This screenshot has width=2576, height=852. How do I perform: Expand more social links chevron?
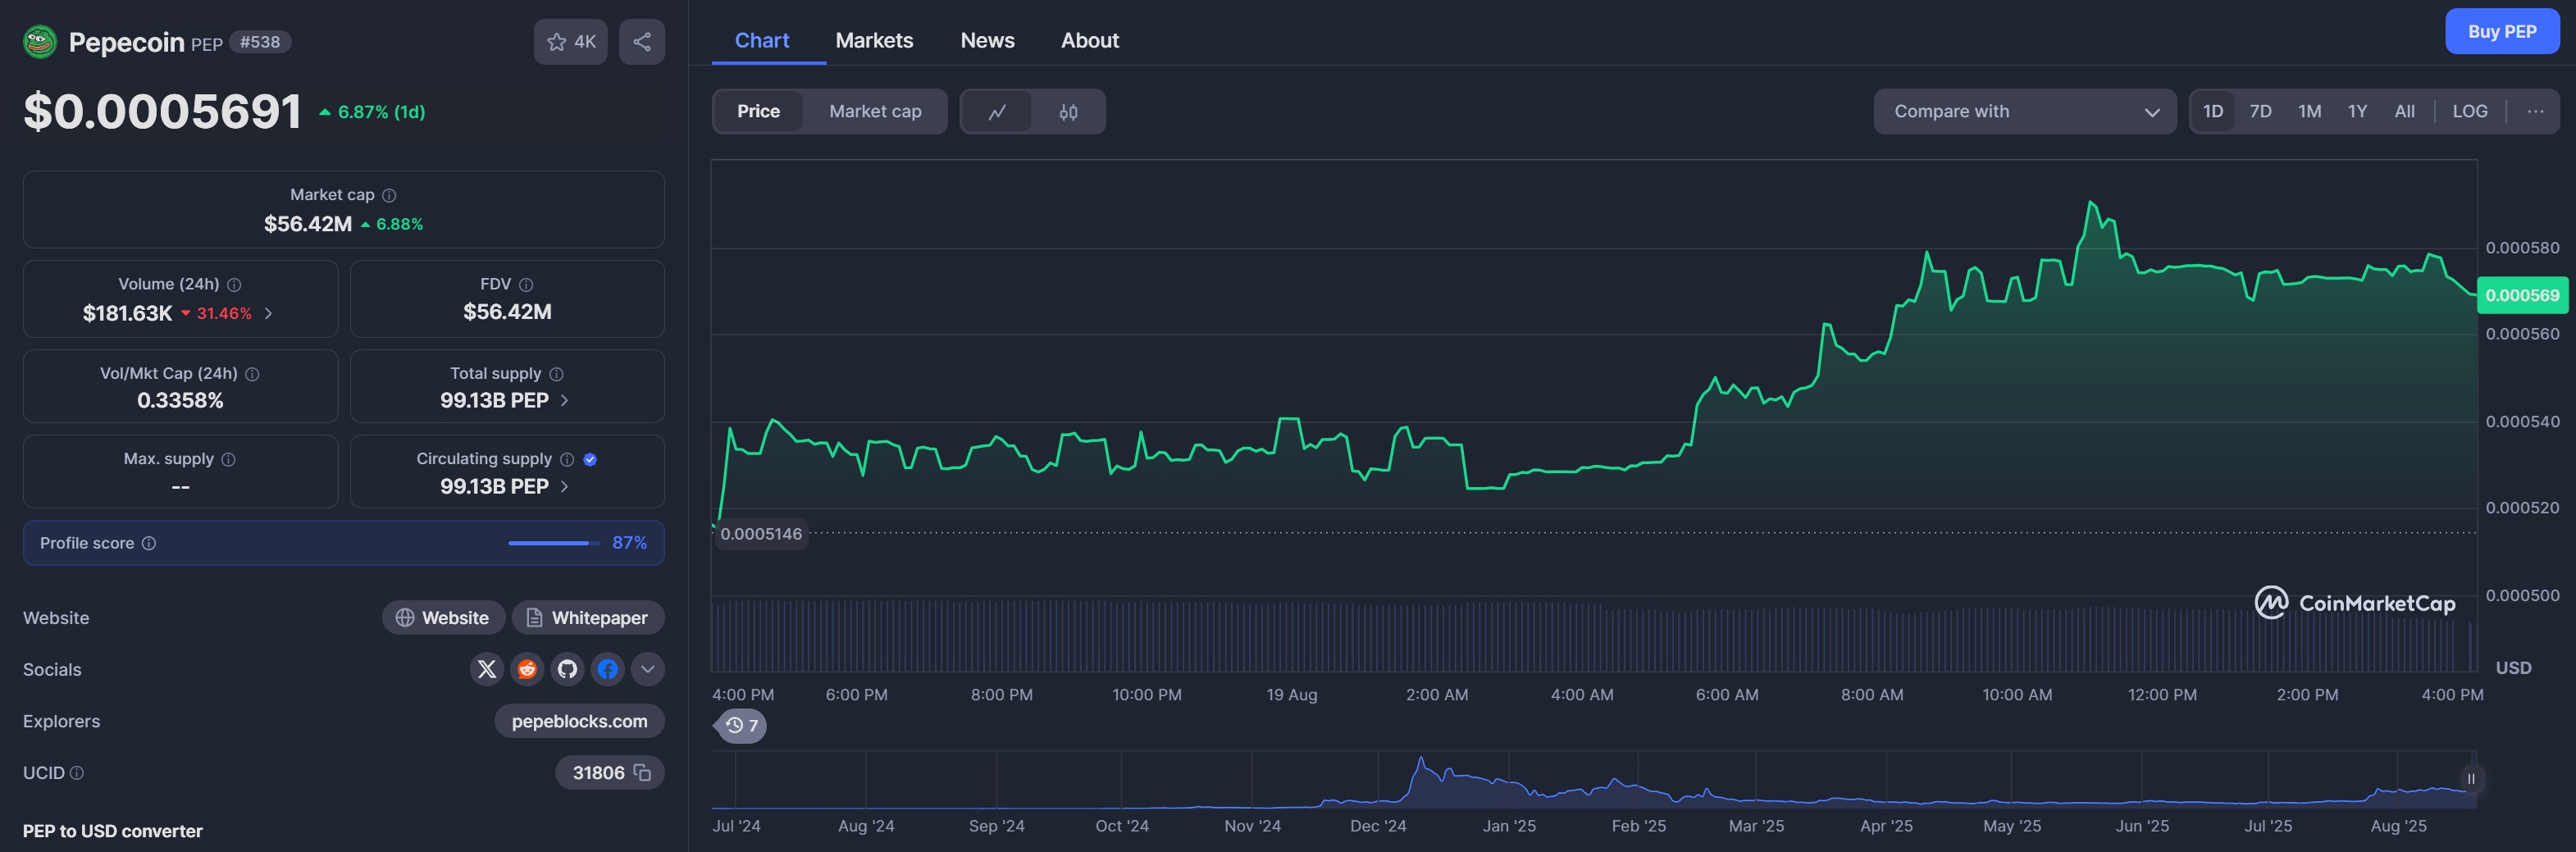click(x=648, y=669)
